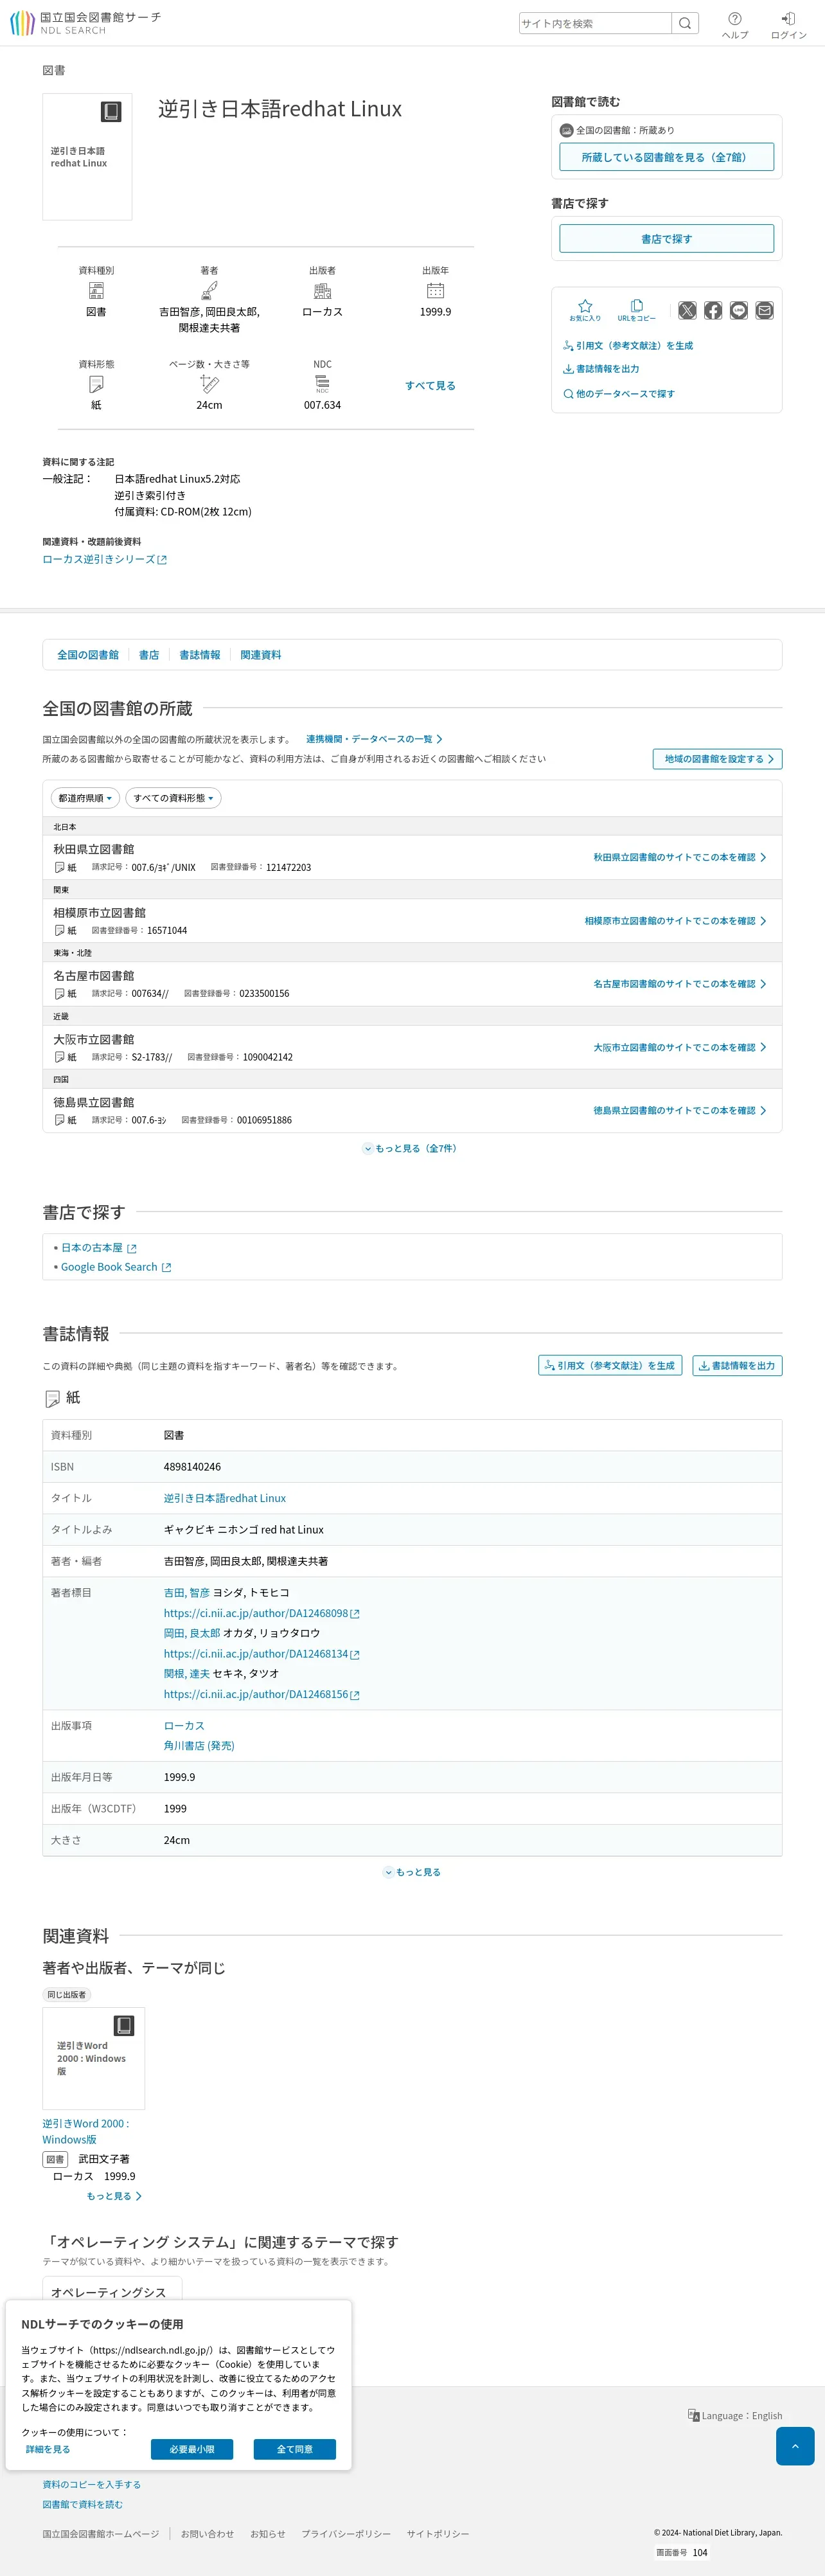Expand もっと見る(全7件) library list
This screenshot has height=2576, width=825.
[412, 1148]
